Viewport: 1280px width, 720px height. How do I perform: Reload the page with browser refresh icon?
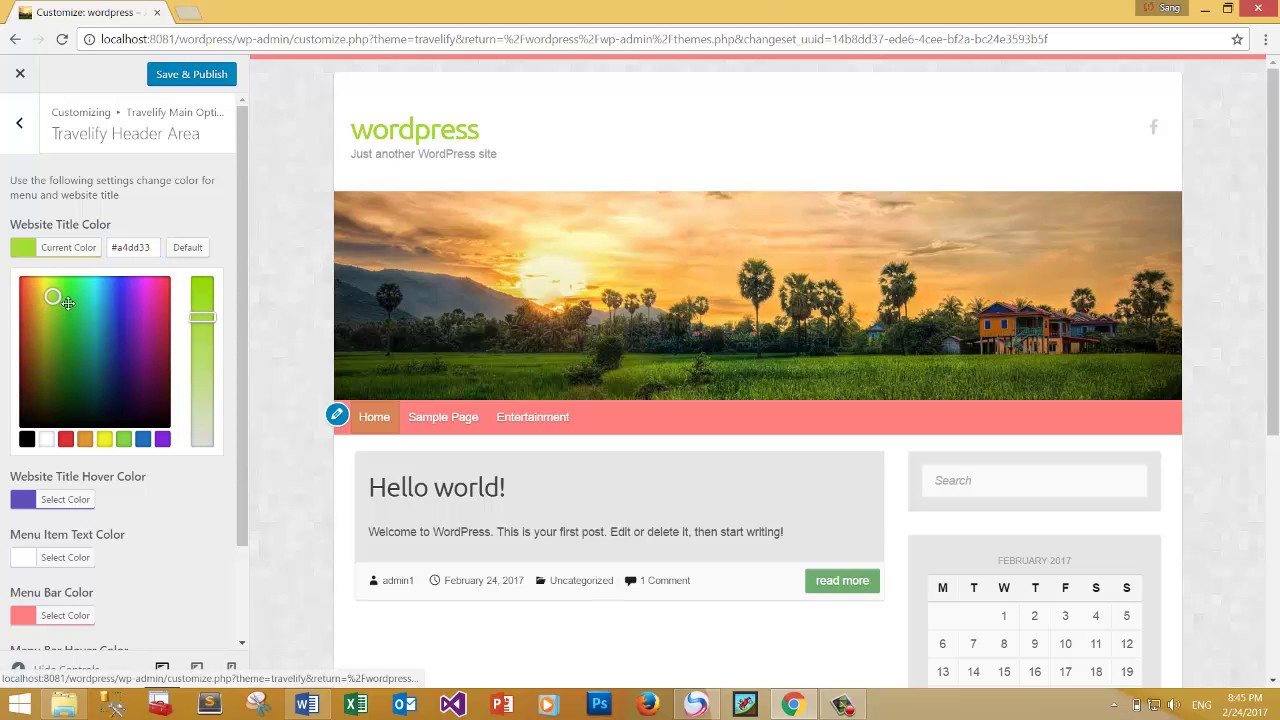coord(62,39)
